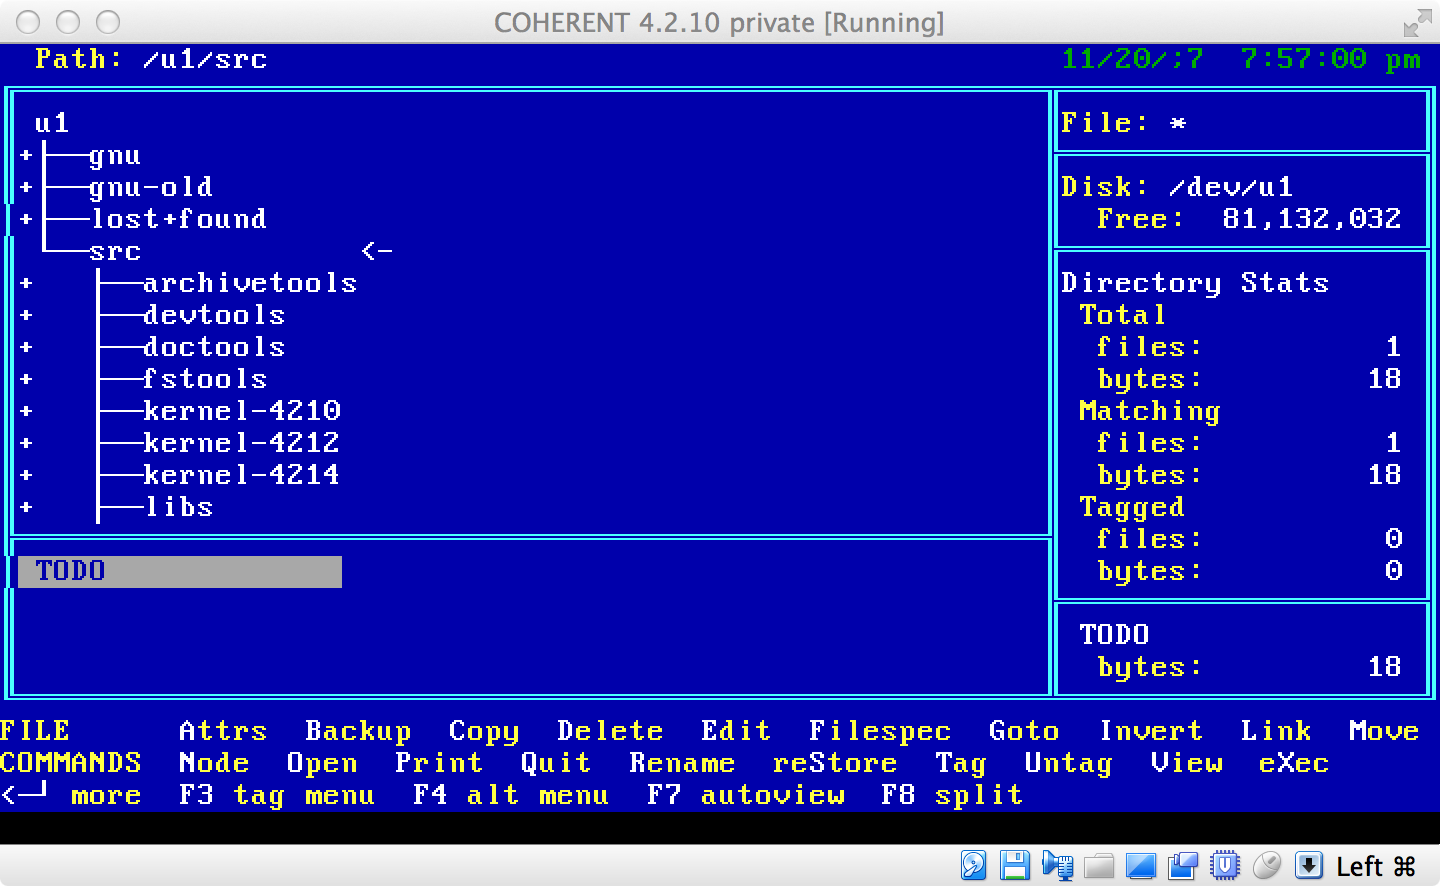
Task: Choose the Move command
Action: [1384, 731]
